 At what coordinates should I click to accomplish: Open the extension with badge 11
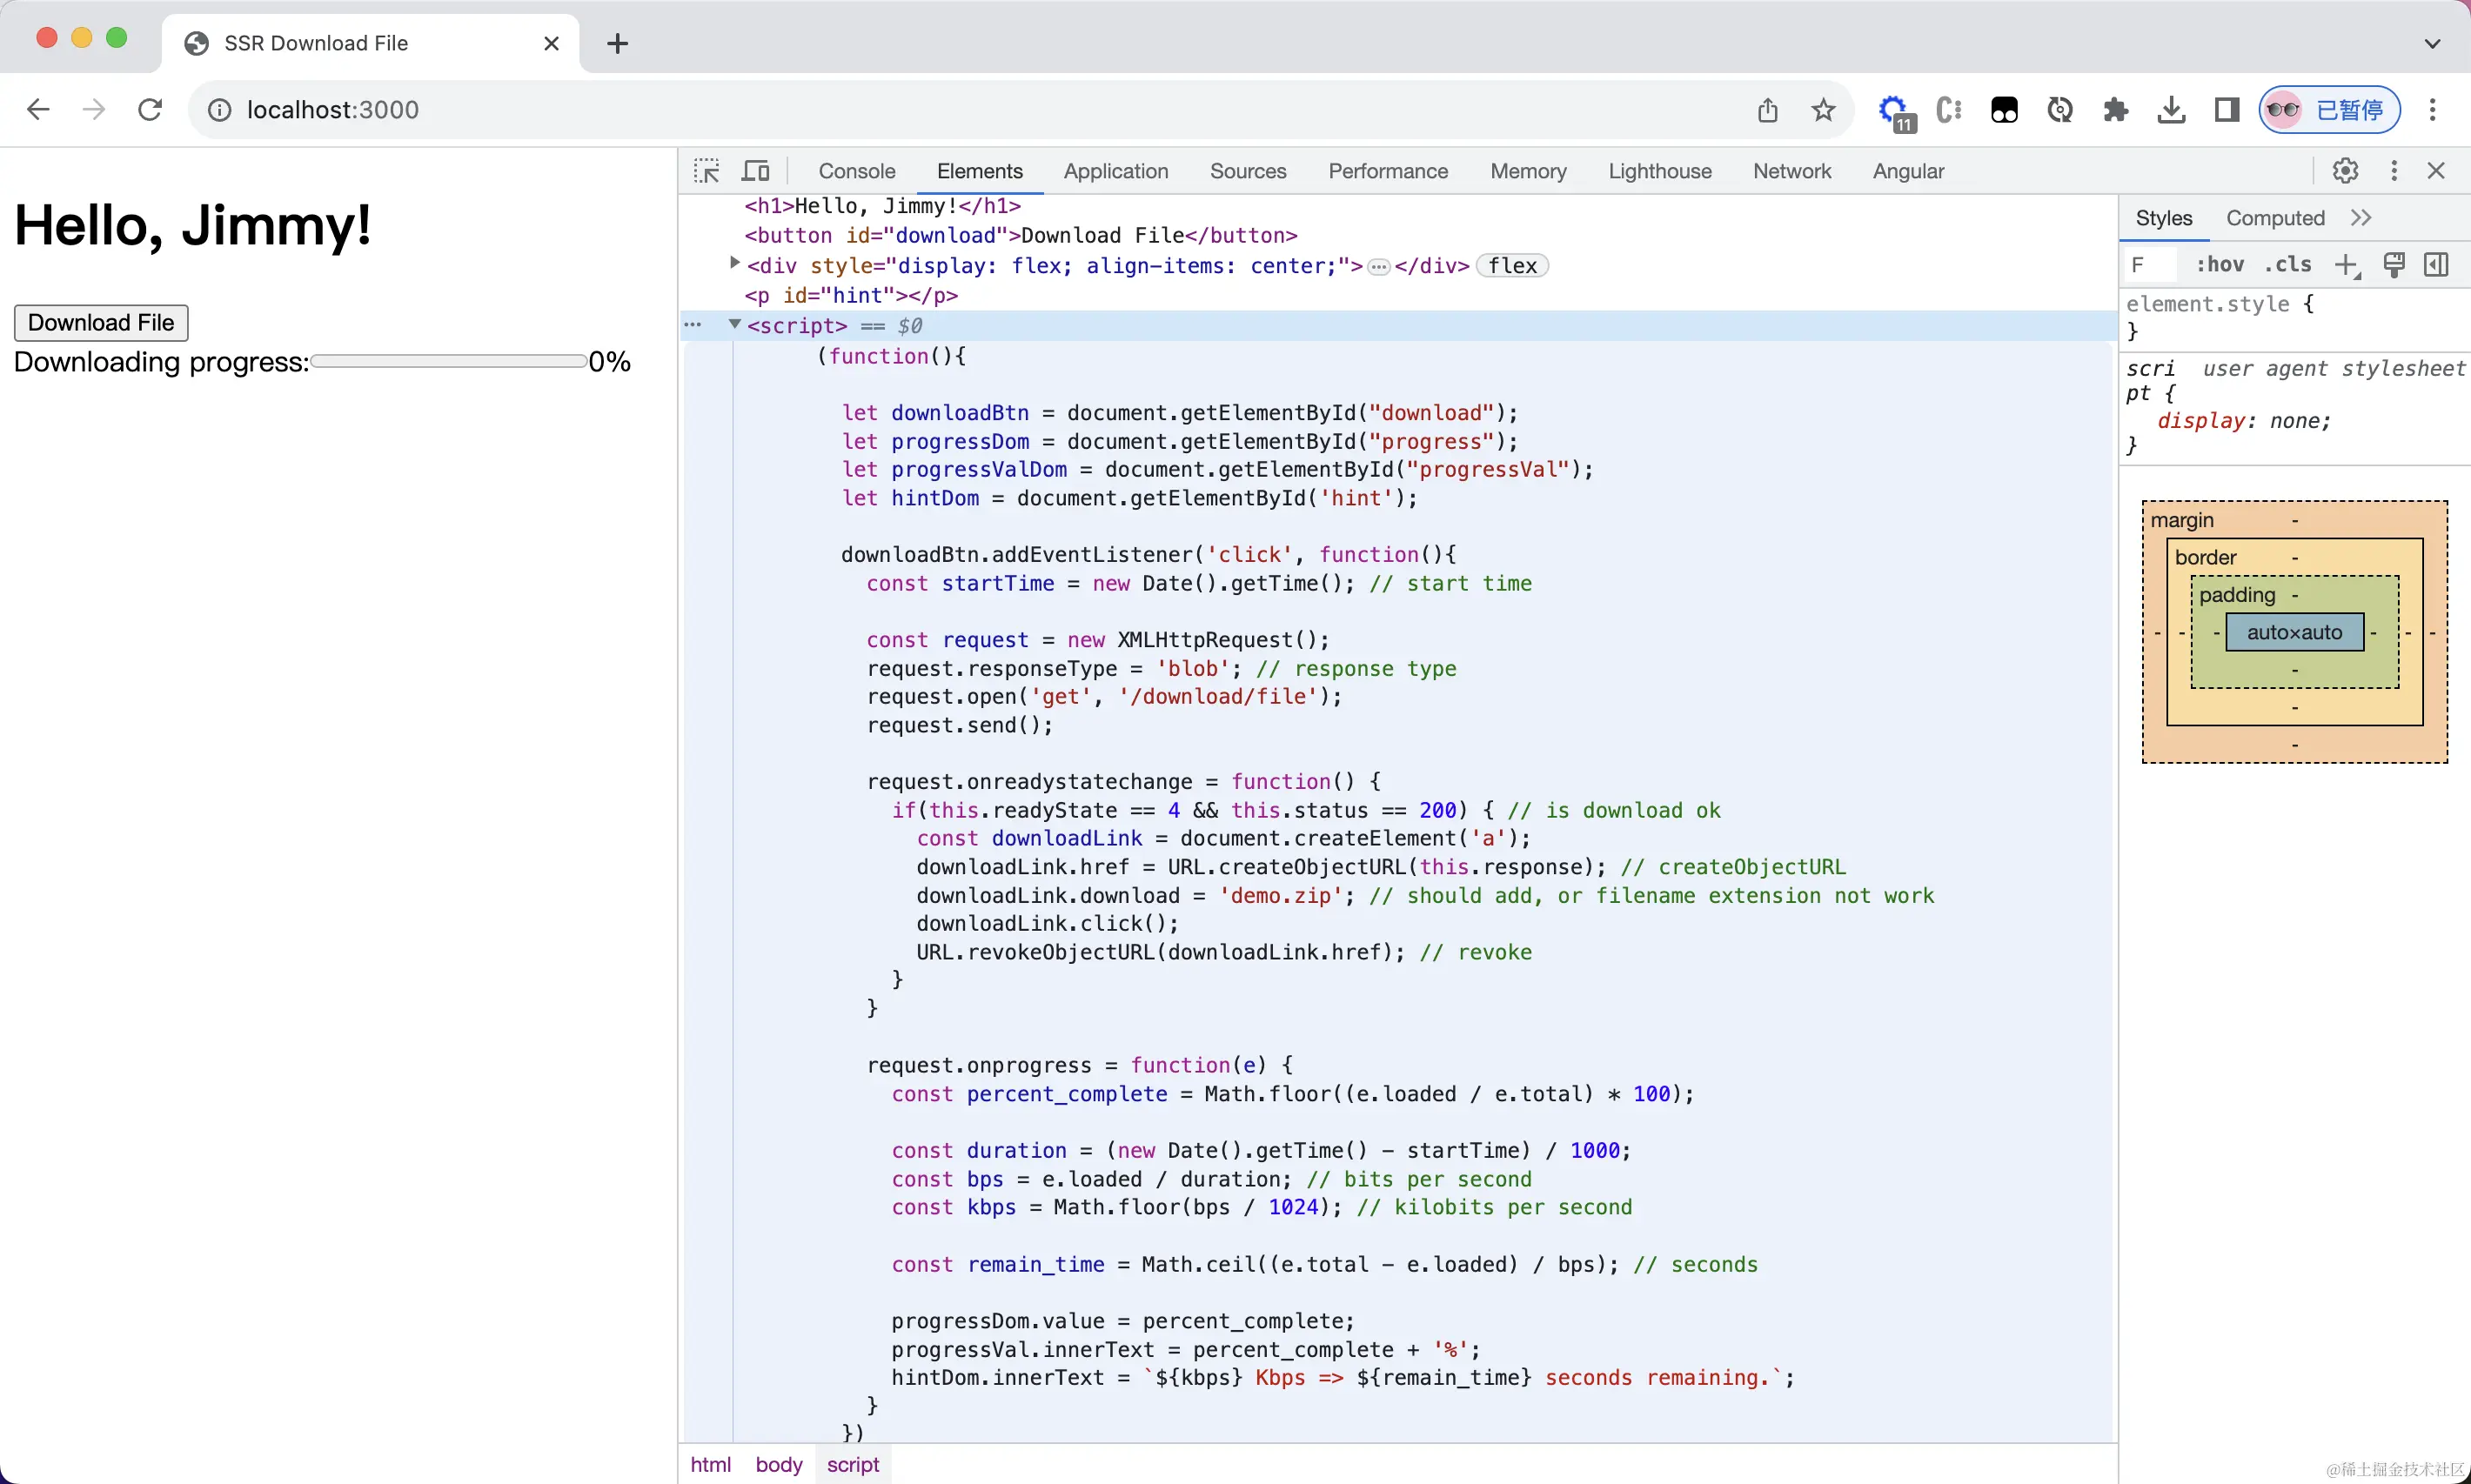[x=1895, y=112]
